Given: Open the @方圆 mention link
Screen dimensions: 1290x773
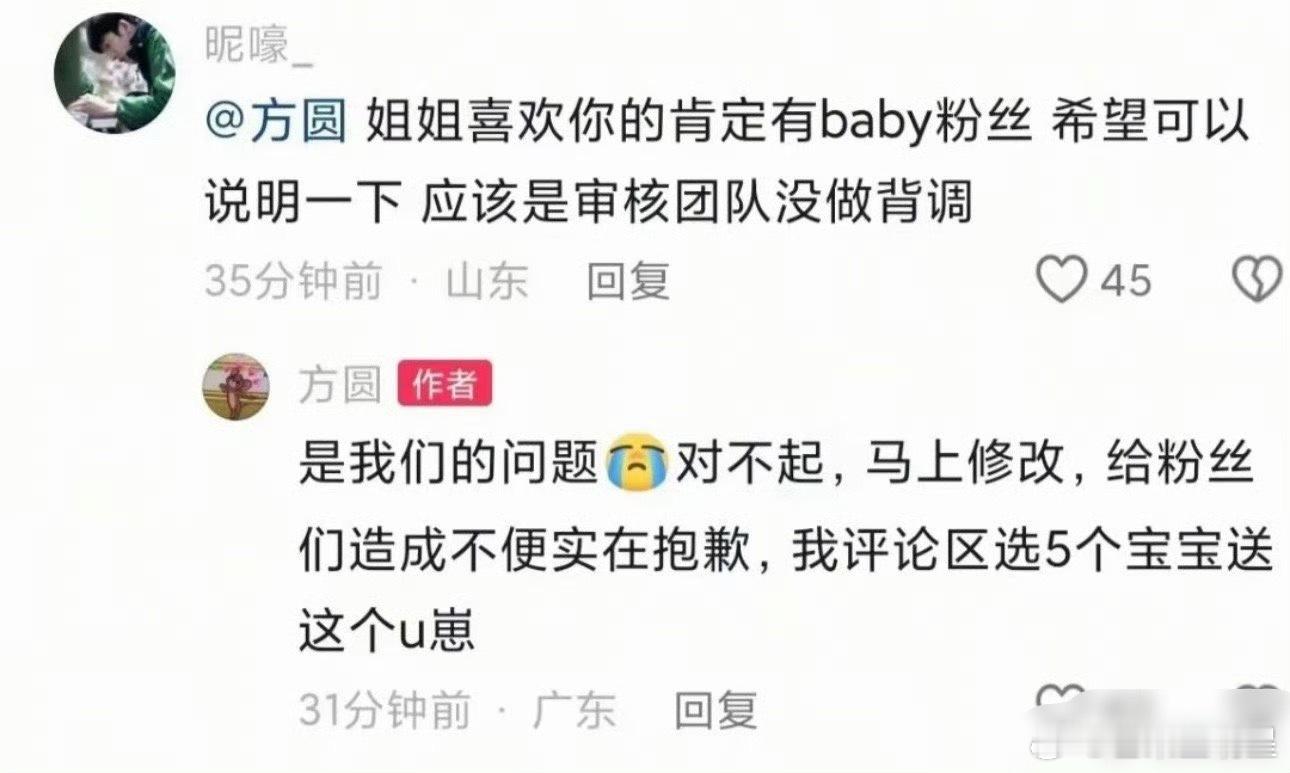Looking at the screenshot, I should 276,124.
